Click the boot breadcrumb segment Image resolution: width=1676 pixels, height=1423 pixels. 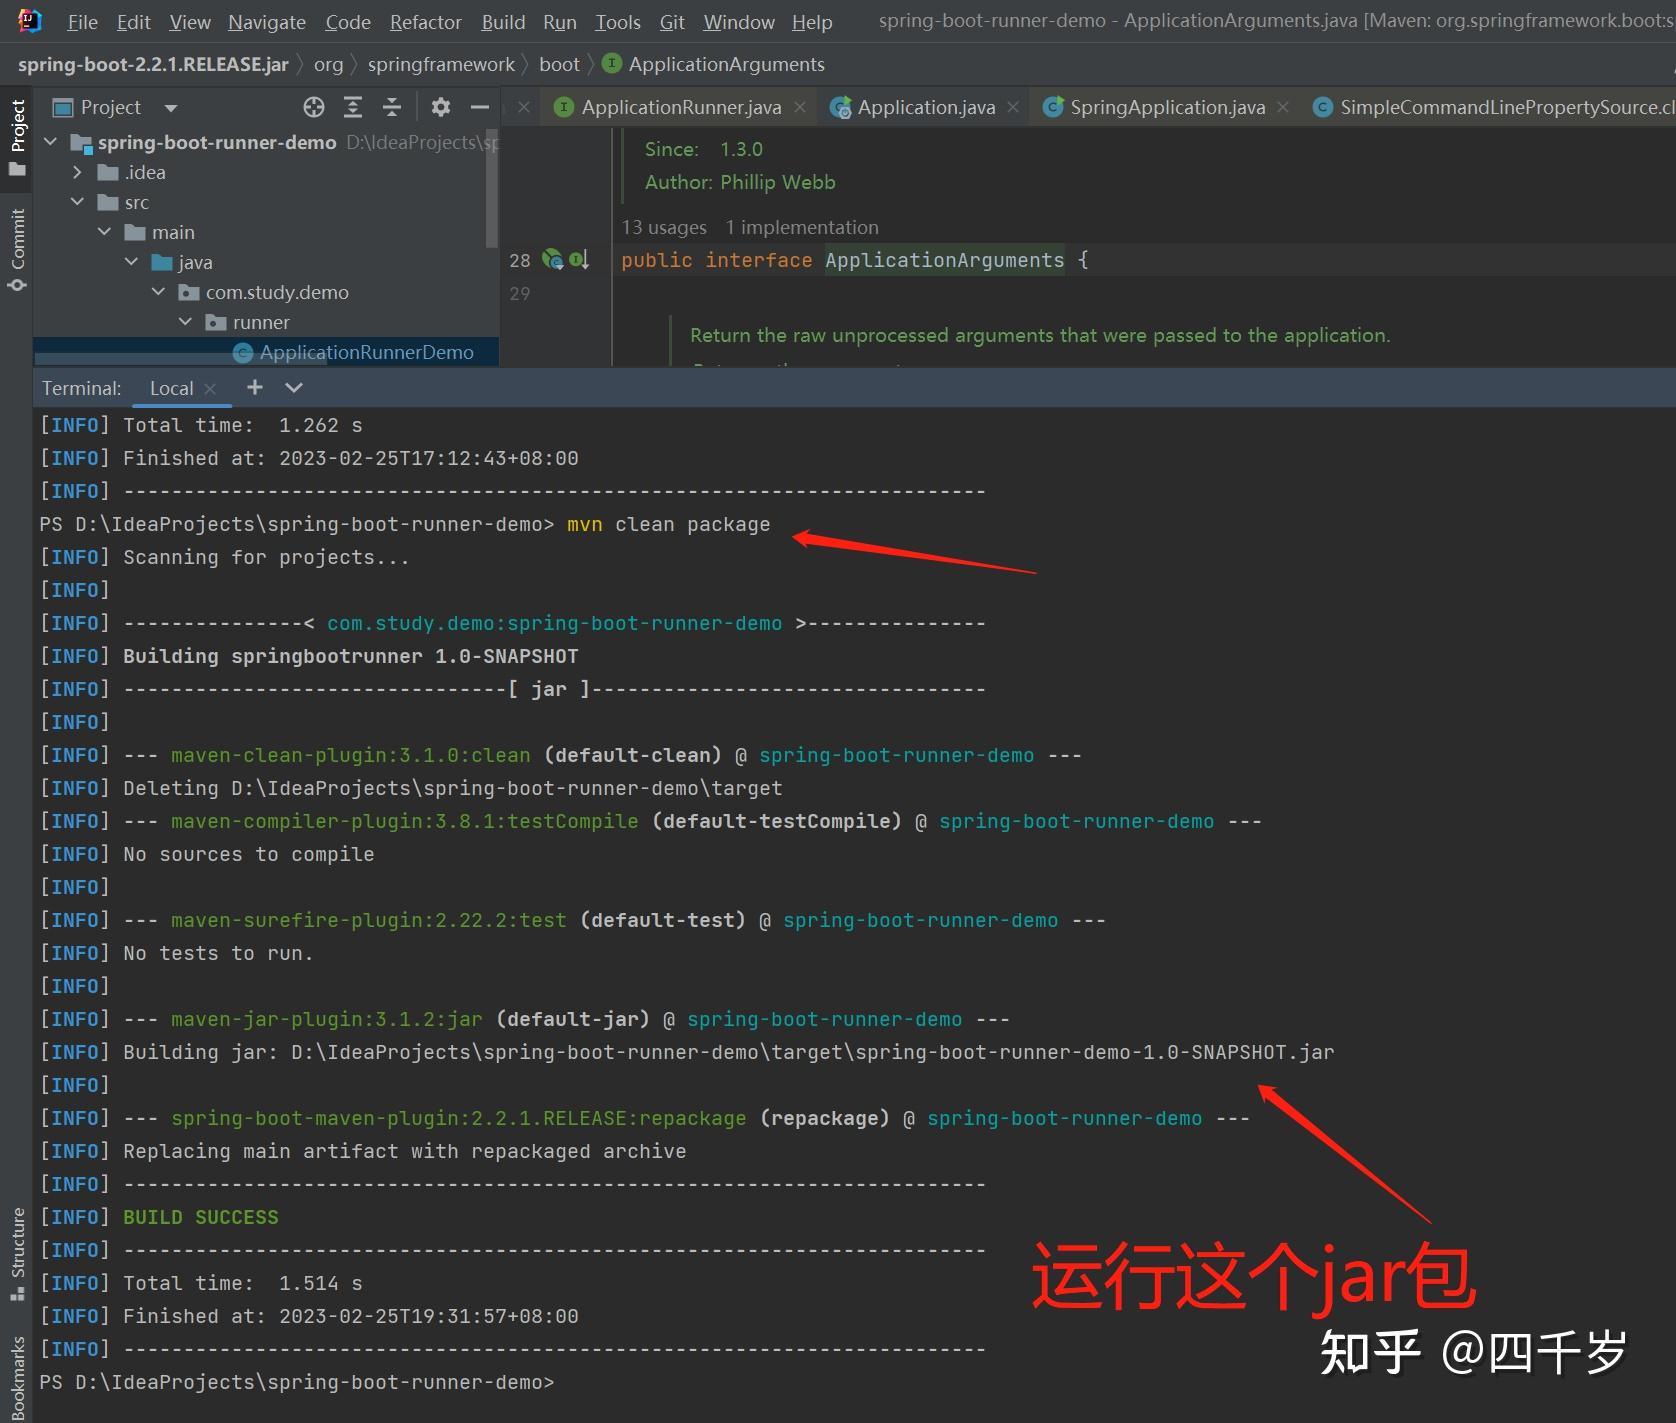559,64
